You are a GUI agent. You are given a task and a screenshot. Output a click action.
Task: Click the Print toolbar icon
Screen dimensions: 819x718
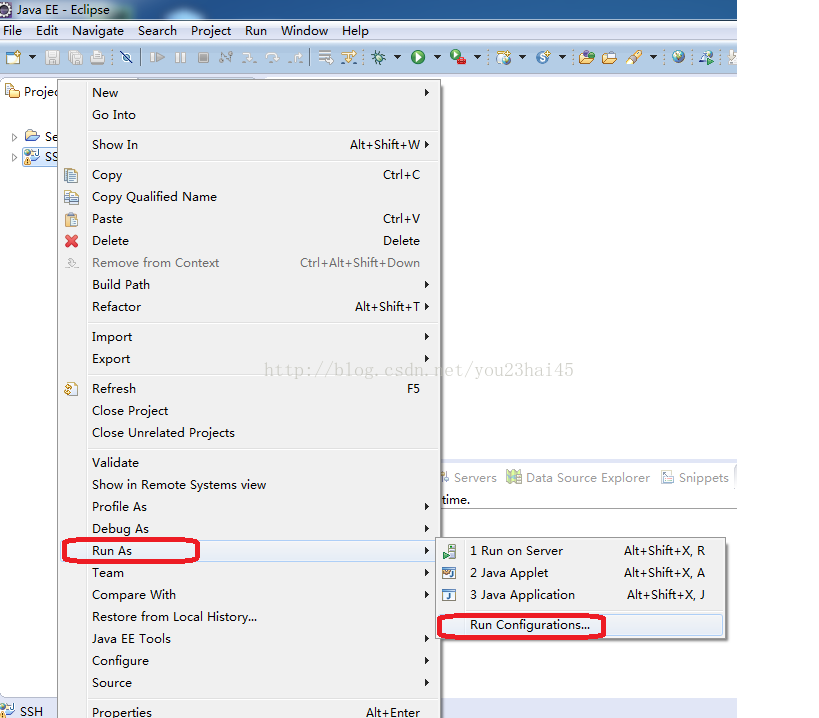tap(98, 57)
